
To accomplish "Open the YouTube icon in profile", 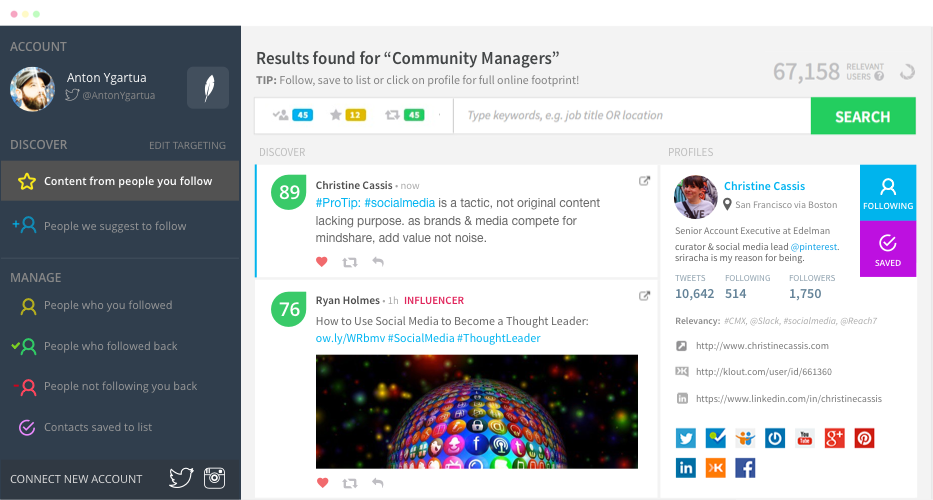I will 804,438.
